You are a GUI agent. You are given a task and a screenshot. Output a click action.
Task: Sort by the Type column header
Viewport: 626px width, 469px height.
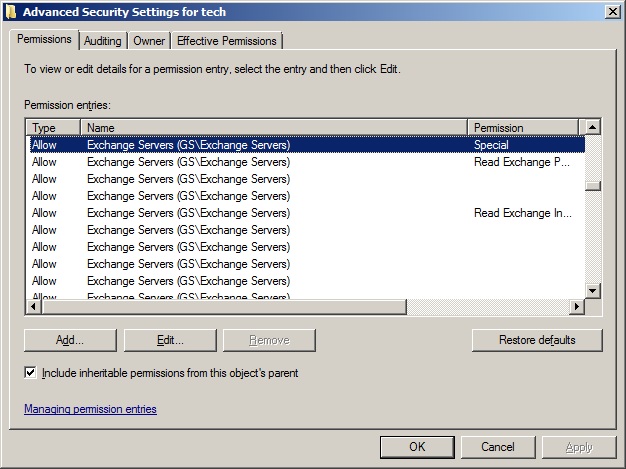53,128
